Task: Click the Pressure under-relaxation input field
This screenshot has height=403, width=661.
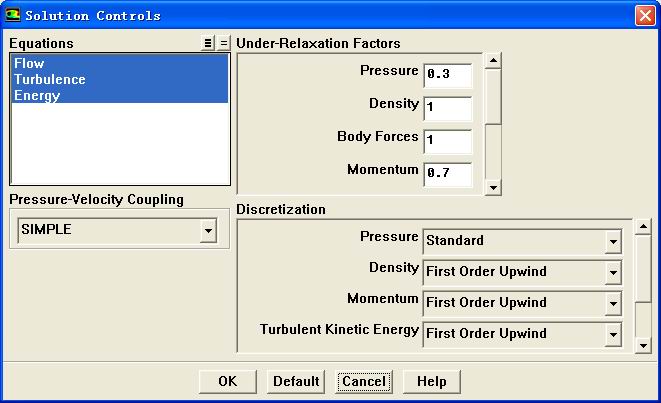Action: point(447,74)
